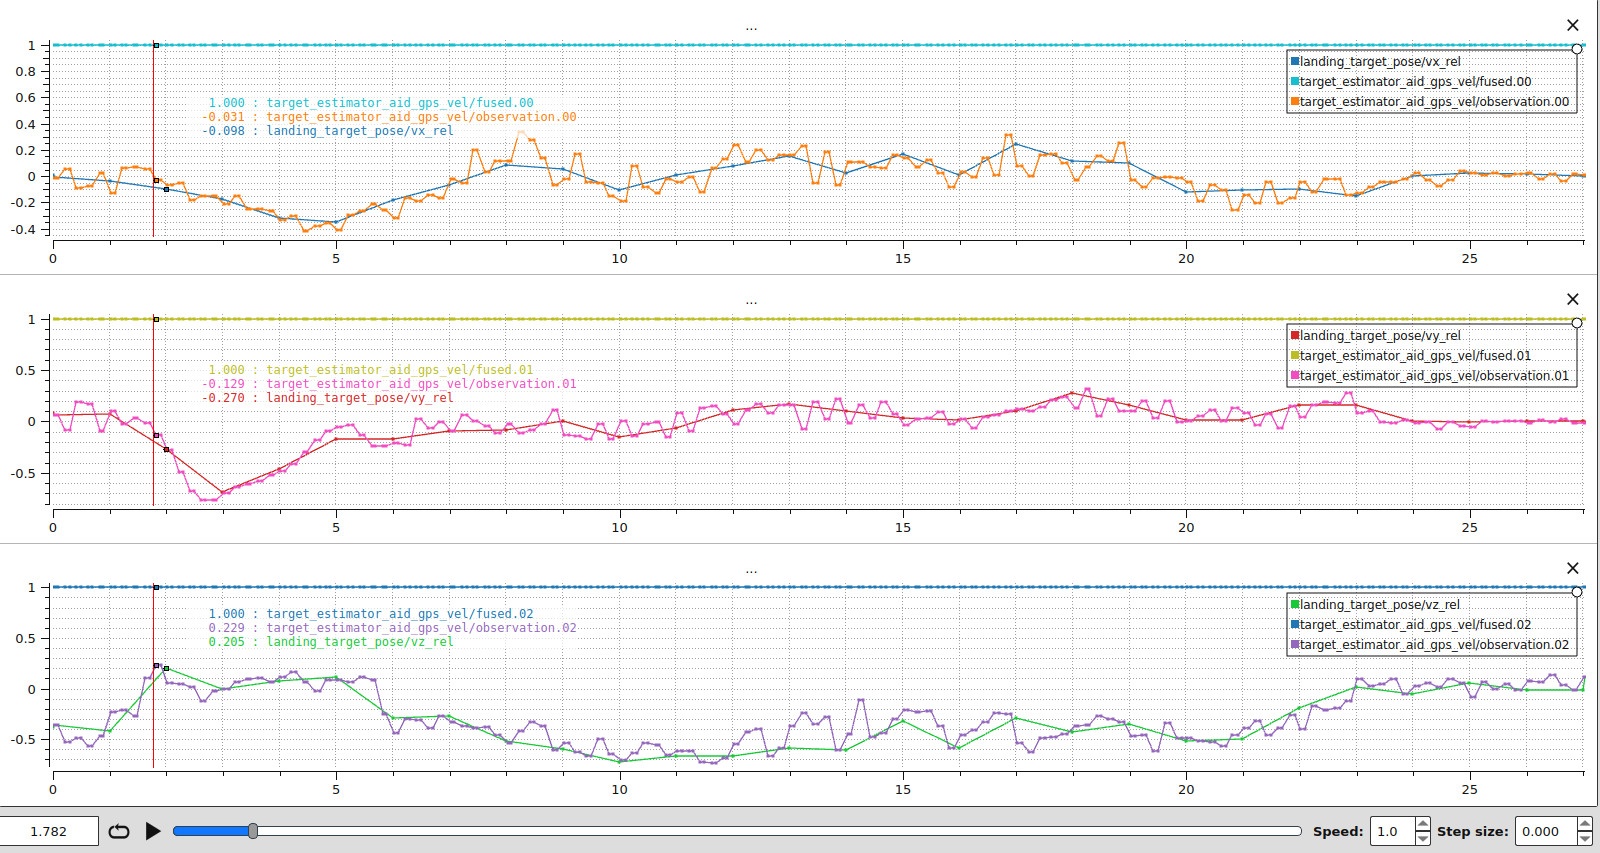The image size is (1600, 853).
Task: Click the time slider handle
Action: click(253, 831)
